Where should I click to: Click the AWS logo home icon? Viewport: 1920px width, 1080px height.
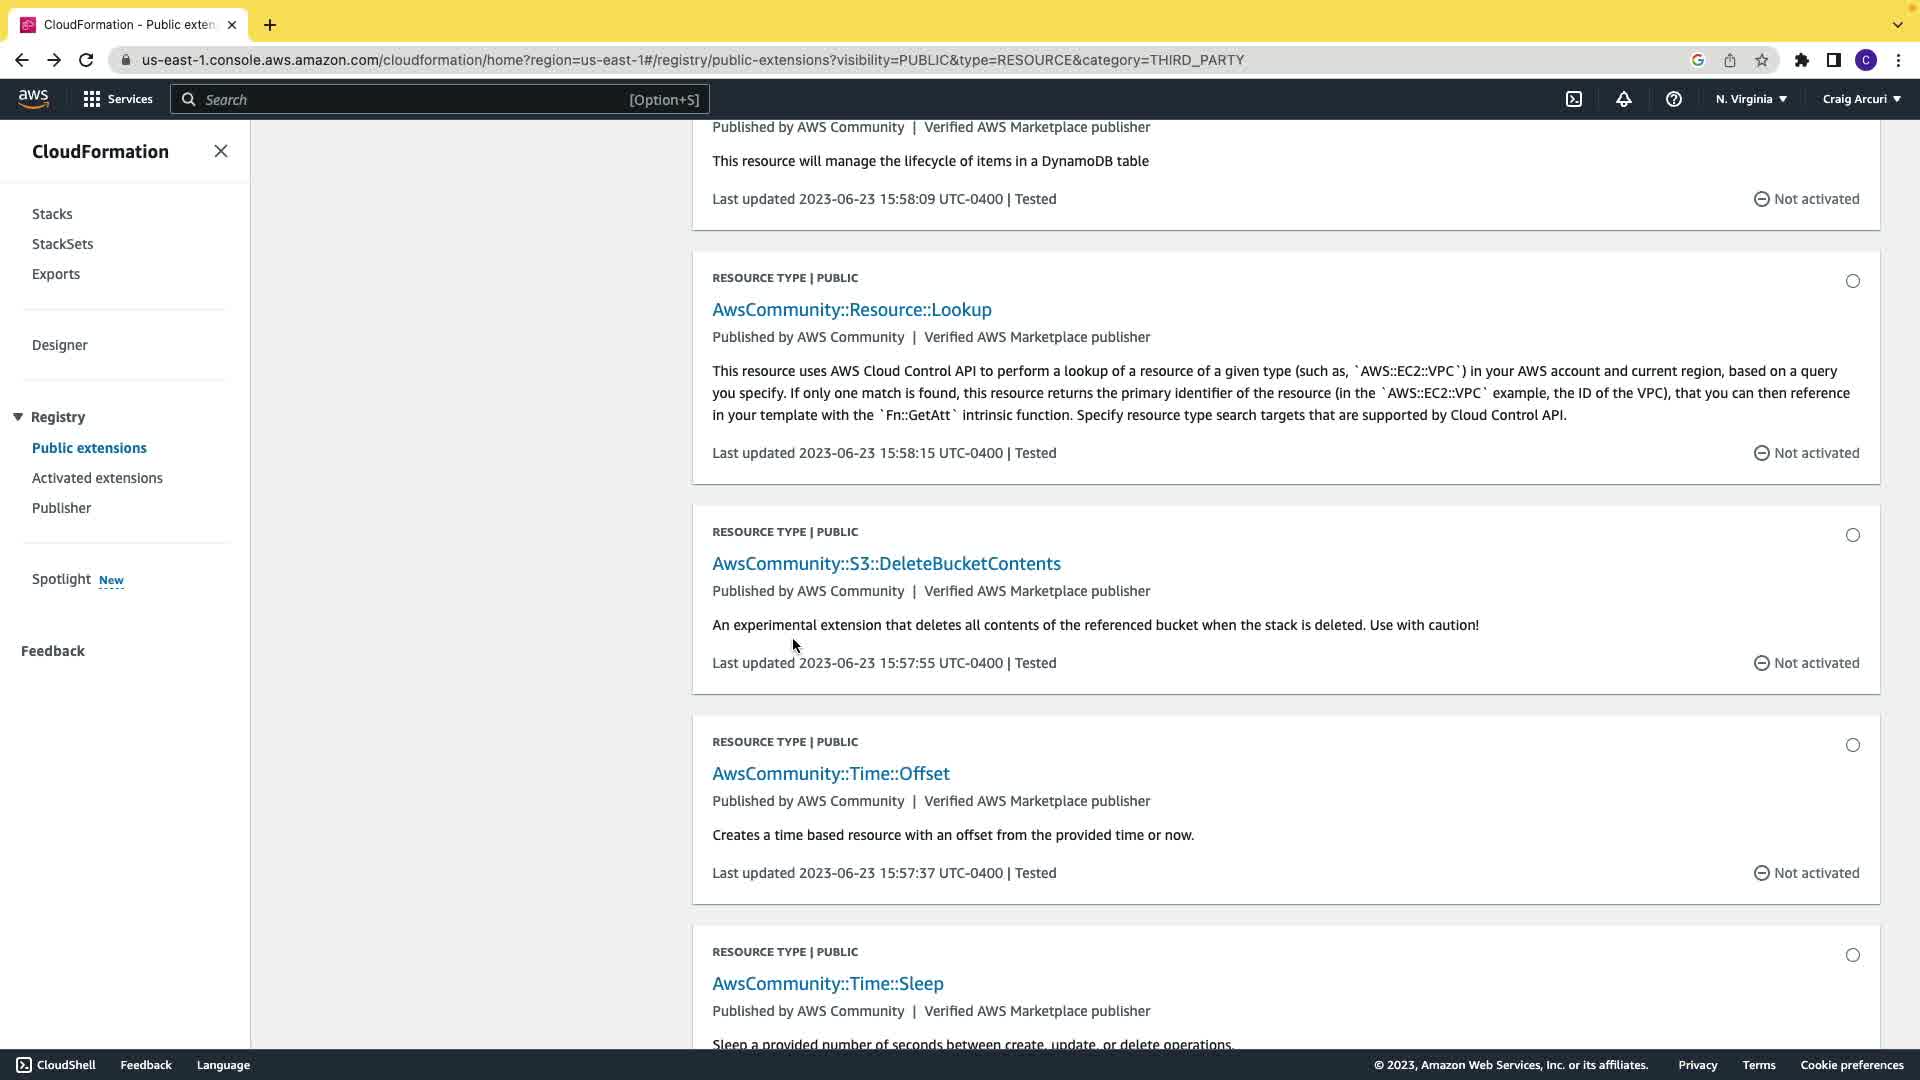(x=33, y=98)
